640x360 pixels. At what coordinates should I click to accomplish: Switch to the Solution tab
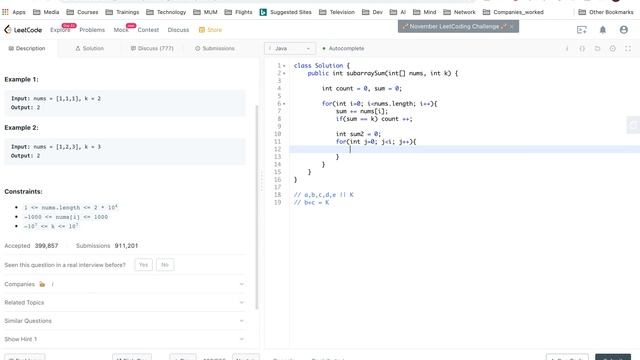[89, 49]
